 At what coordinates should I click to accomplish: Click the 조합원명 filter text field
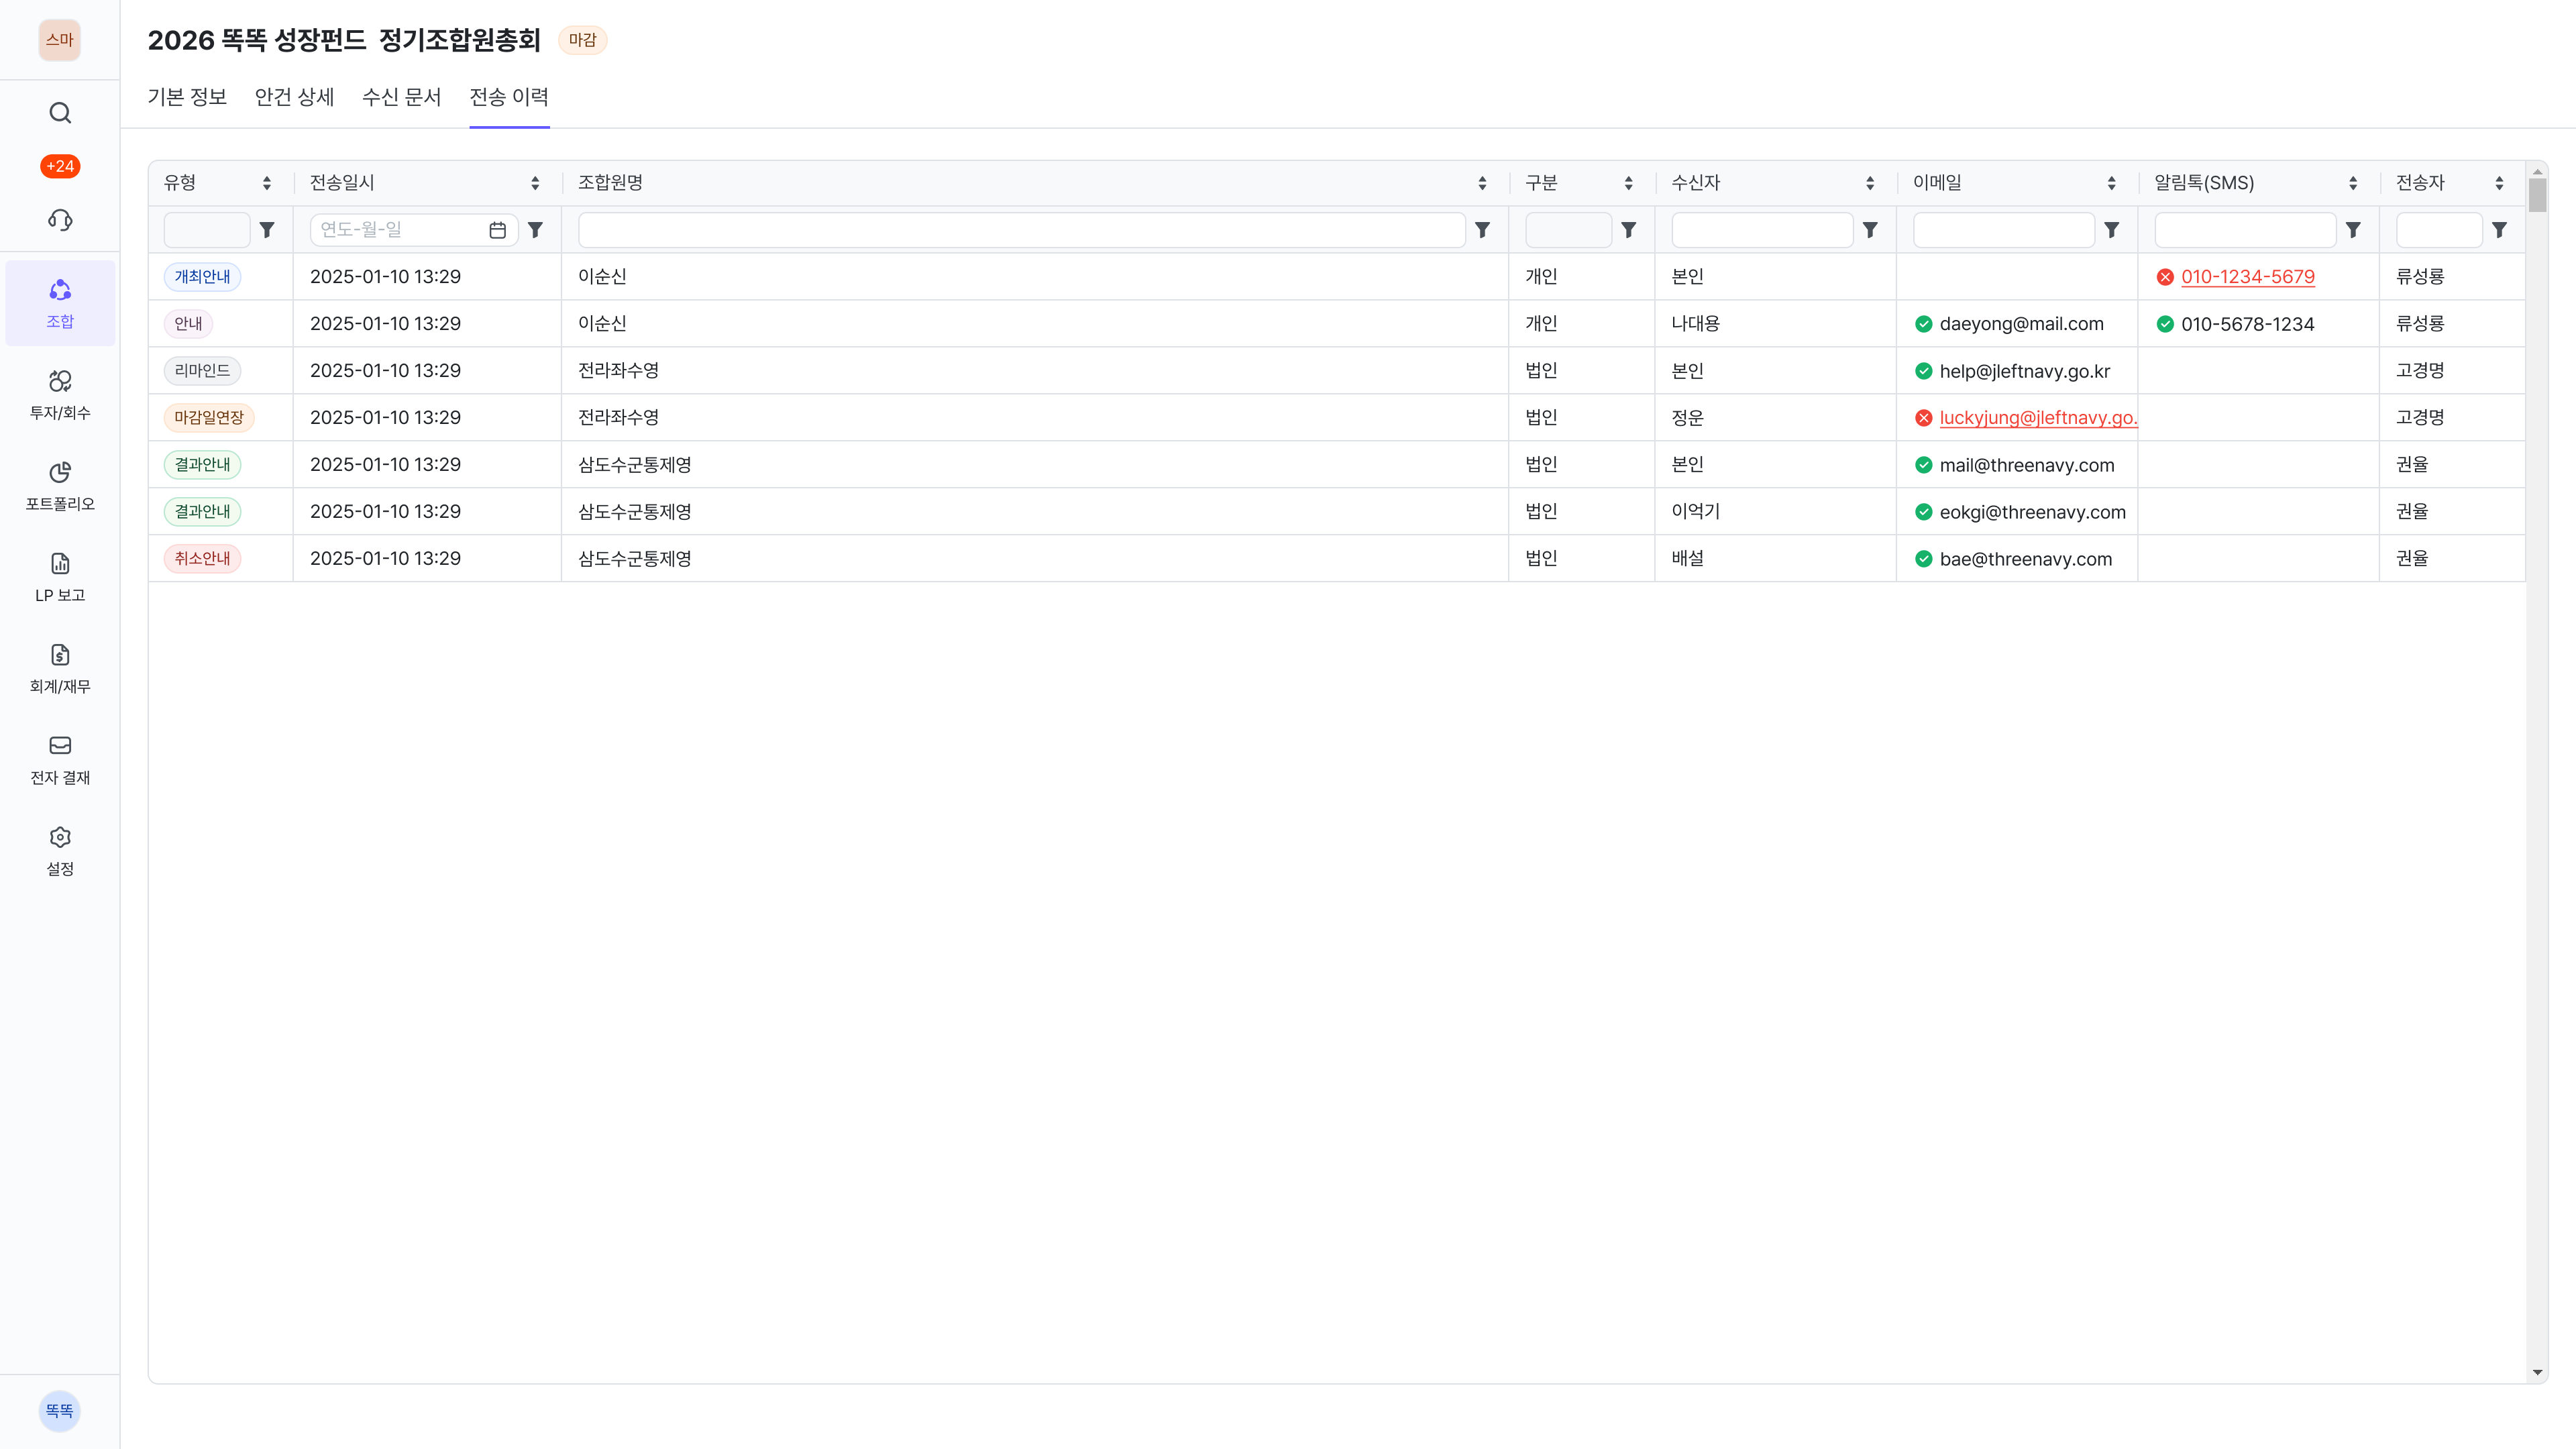1021,230
